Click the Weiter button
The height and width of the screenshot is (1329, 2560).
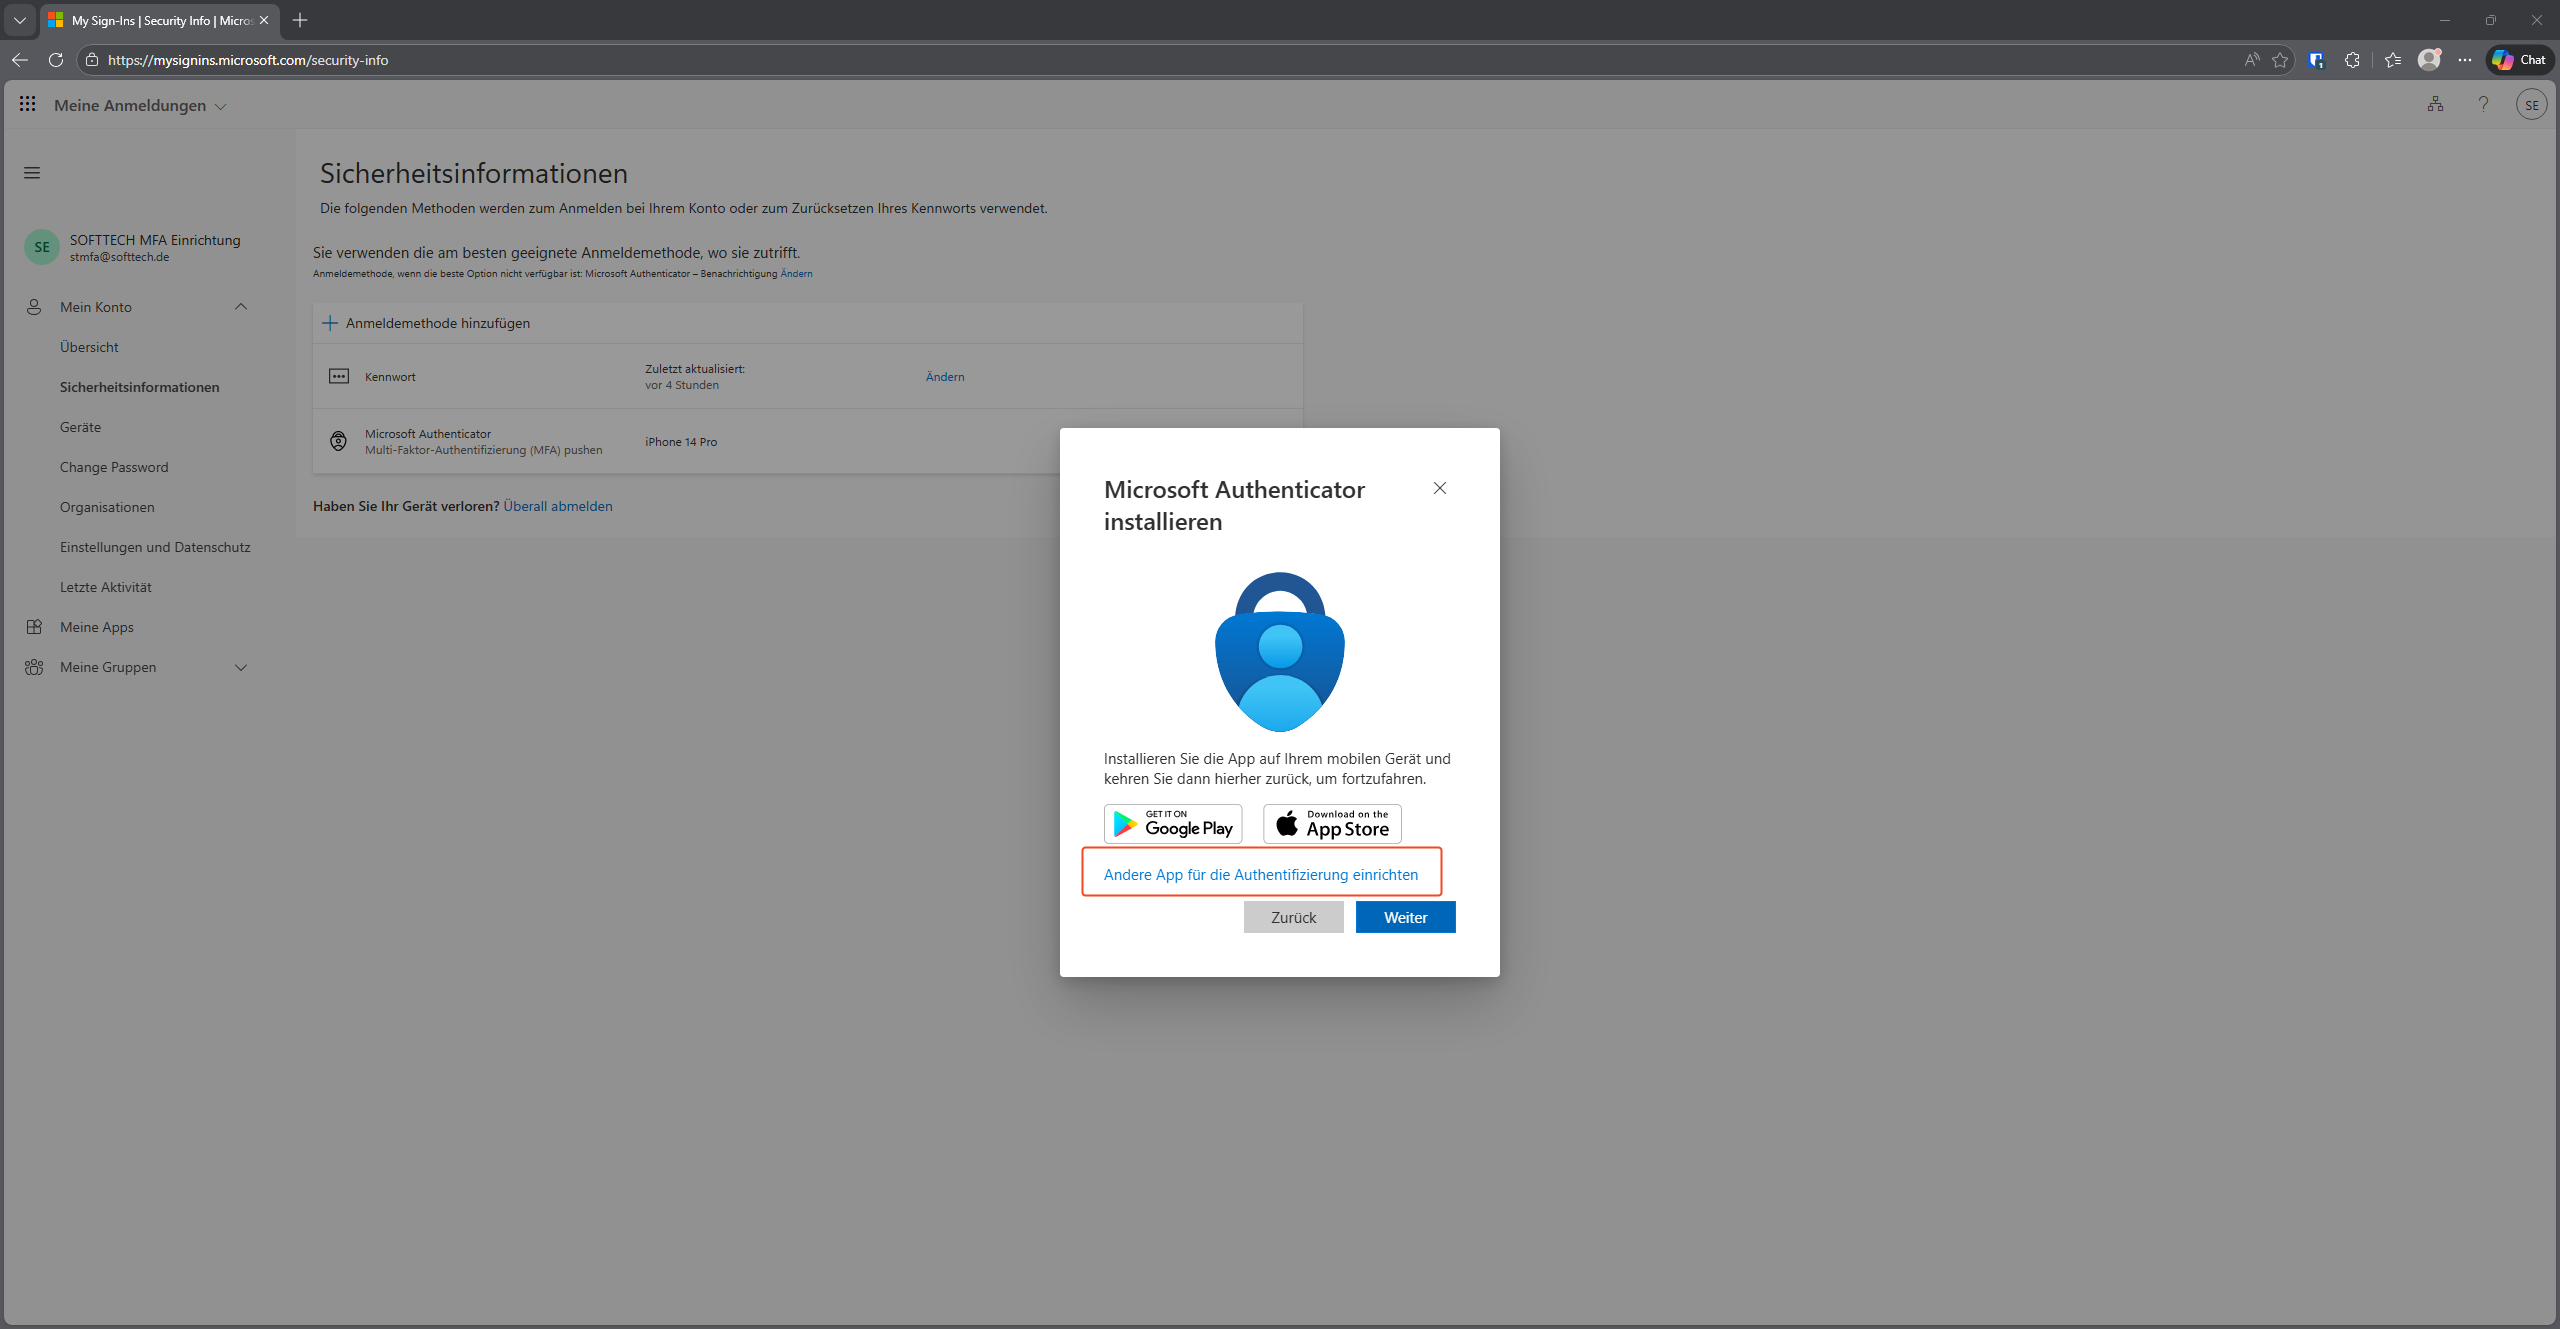tap(1406, 917)
